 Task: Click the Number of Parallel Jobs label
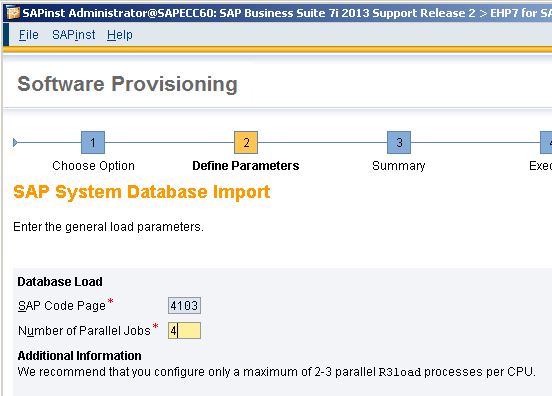(x=84, y=331)
